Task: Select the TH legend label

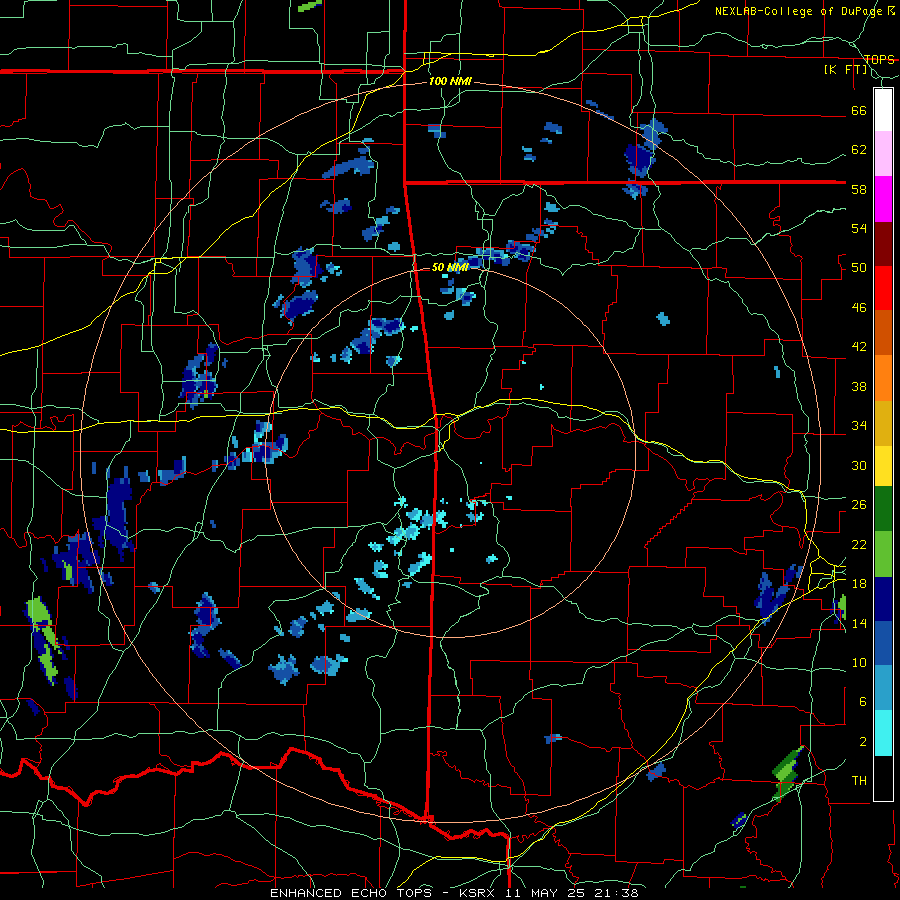Action: (x=859, y=780)
